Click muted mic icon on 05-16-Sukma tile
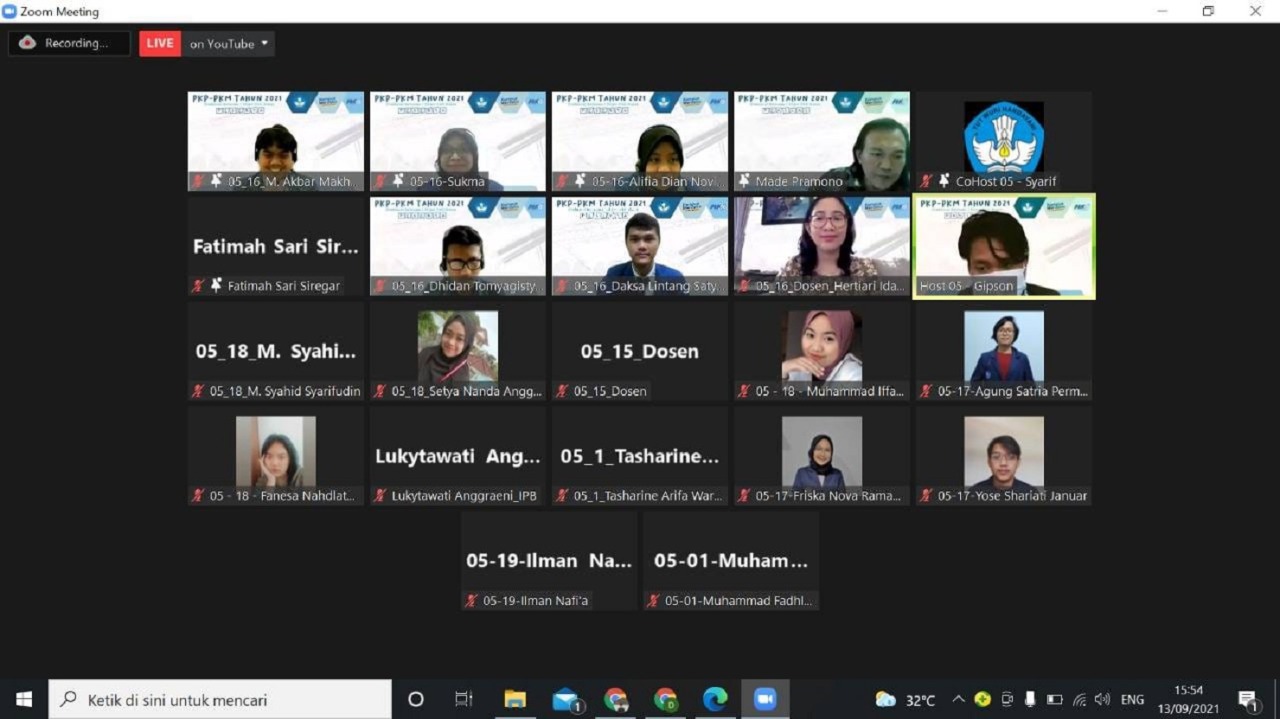The width and height of the screenshot is (1280, 719). pyautogui.click(x=380, y=181)
